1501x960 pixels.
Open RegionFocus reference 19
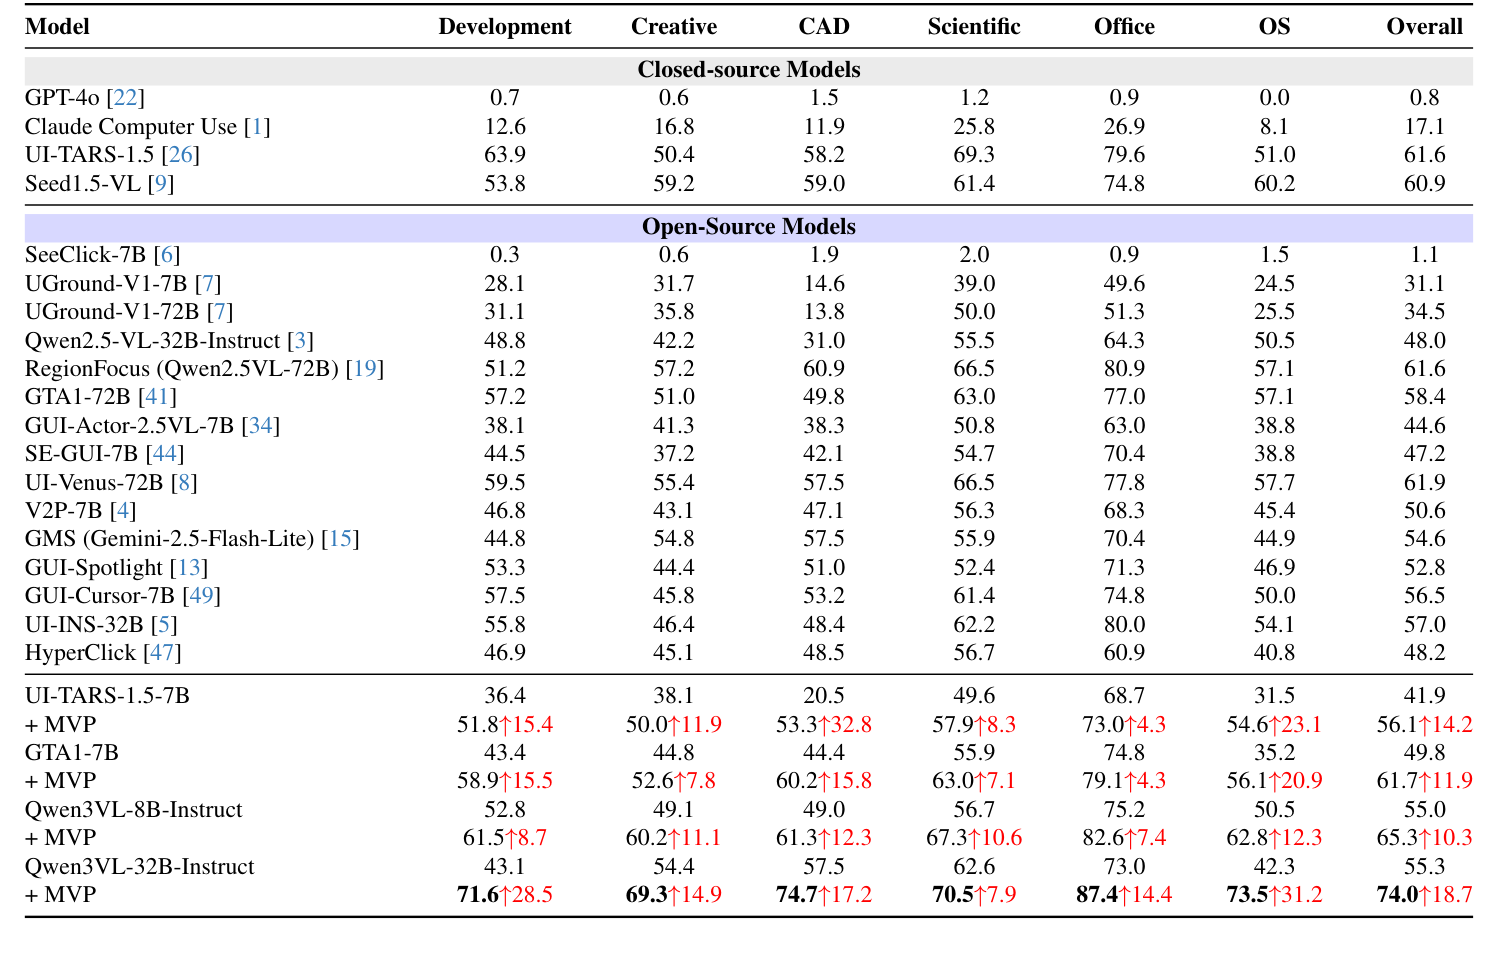(365, 369)
